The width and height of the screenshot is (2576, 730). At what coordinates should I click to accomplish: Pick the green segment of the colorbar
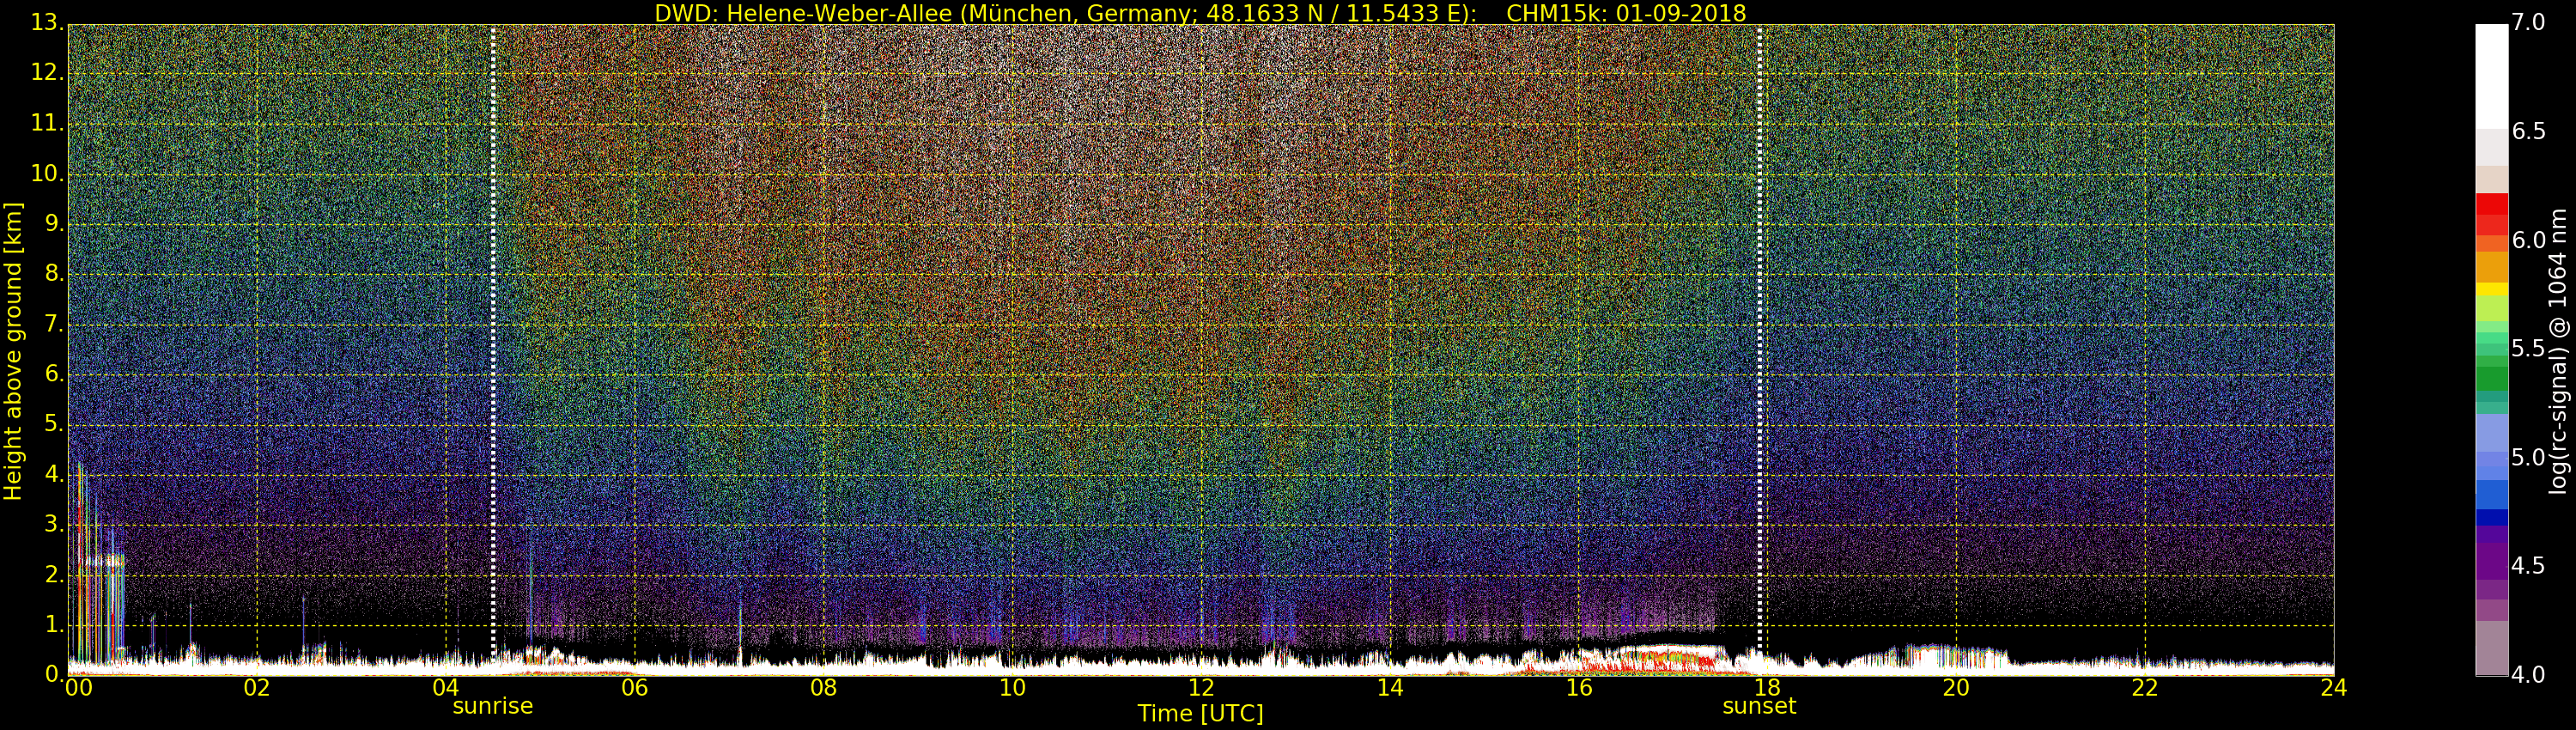click(2491, 378)
